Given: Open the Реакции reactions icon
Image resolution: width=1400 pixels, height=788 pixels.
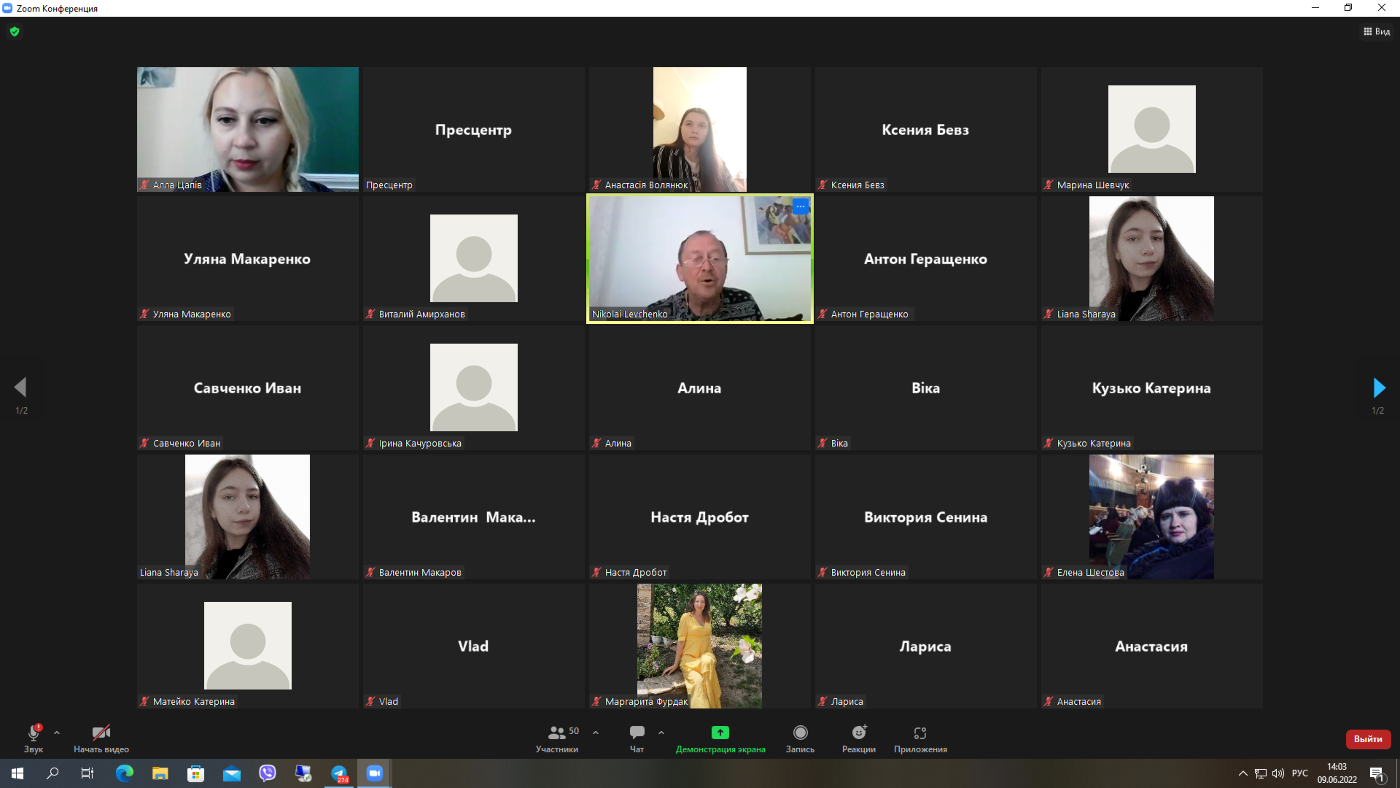Looking at the screenshot, I should [x=859, y=733].
